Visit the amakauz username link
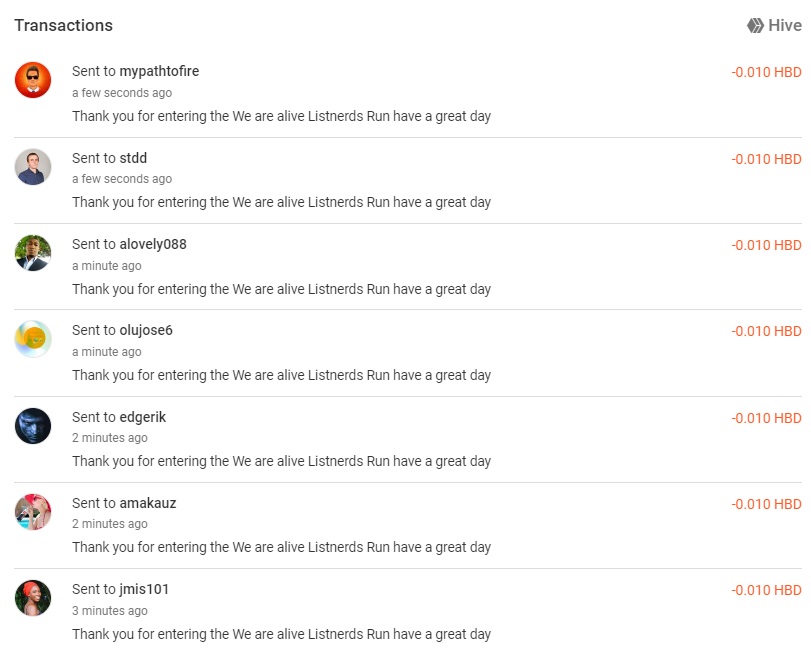Screen dimensions: 811x653 [148, 503]
